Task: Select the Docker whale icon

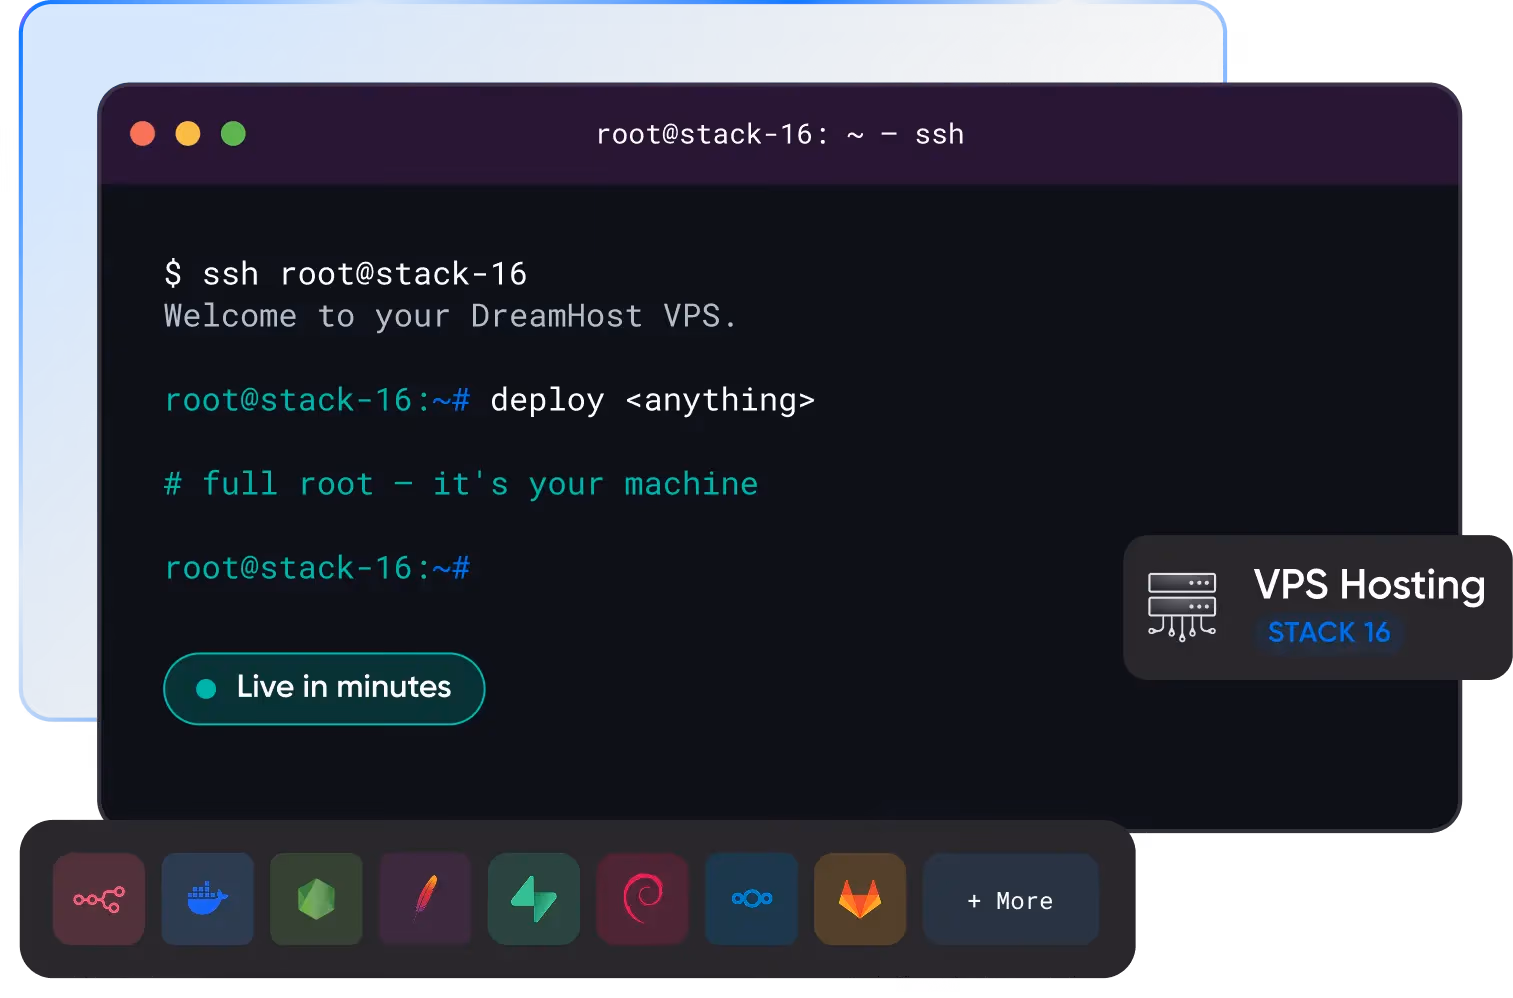Action: pos(208,899)
